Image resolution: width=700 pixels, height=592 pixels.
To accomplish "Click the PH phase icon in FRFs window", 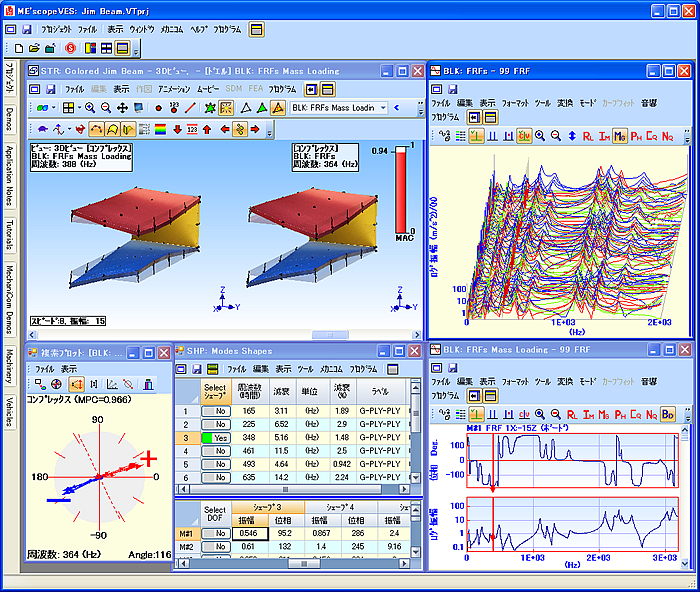I will [636, 135].
